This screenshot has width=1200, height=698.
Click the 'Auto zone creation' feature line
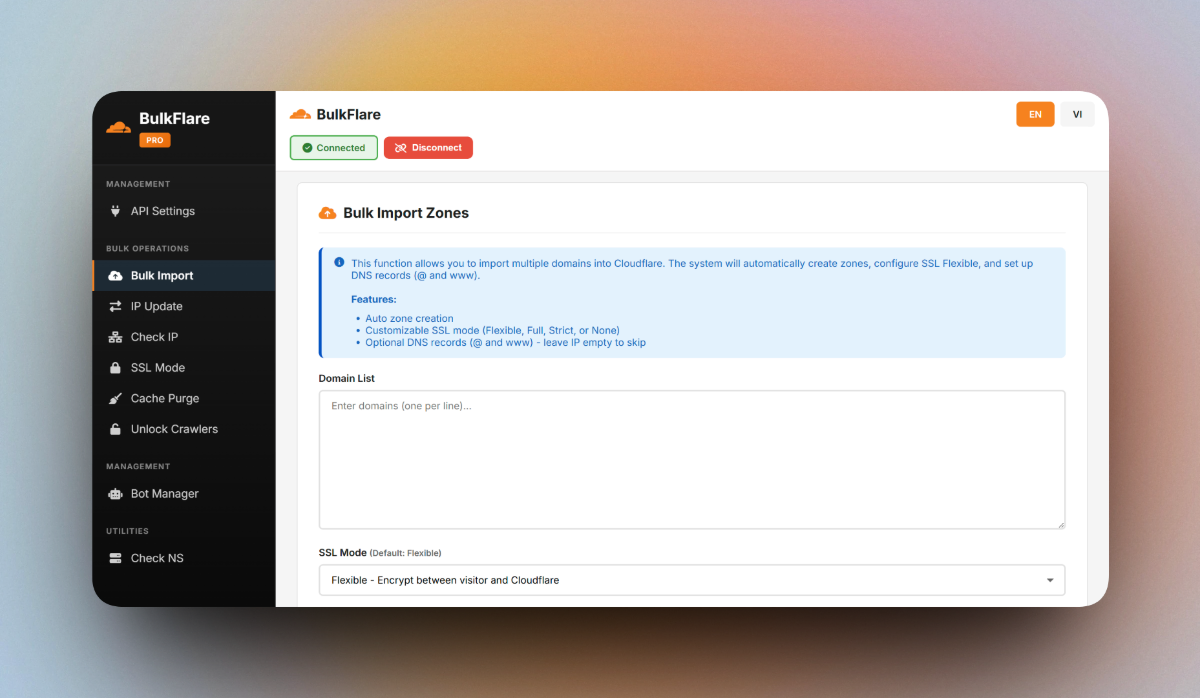(x=409, y=319)
